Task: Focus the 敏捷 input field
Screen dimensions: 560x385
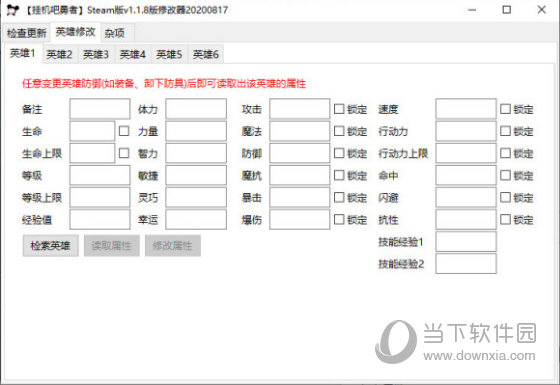Action: (x=196, y=175)
